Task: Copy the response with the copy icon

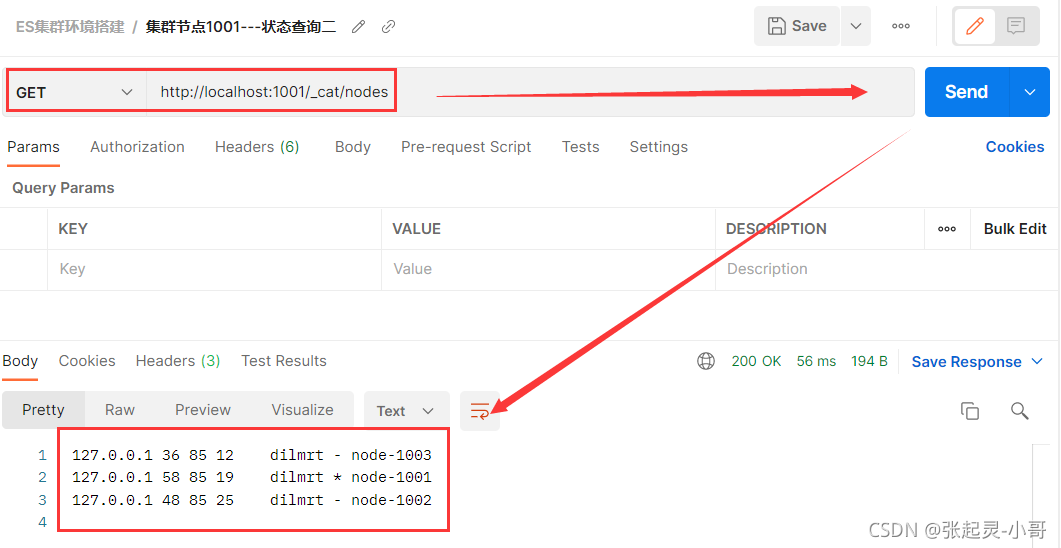Action: point(970,411)
